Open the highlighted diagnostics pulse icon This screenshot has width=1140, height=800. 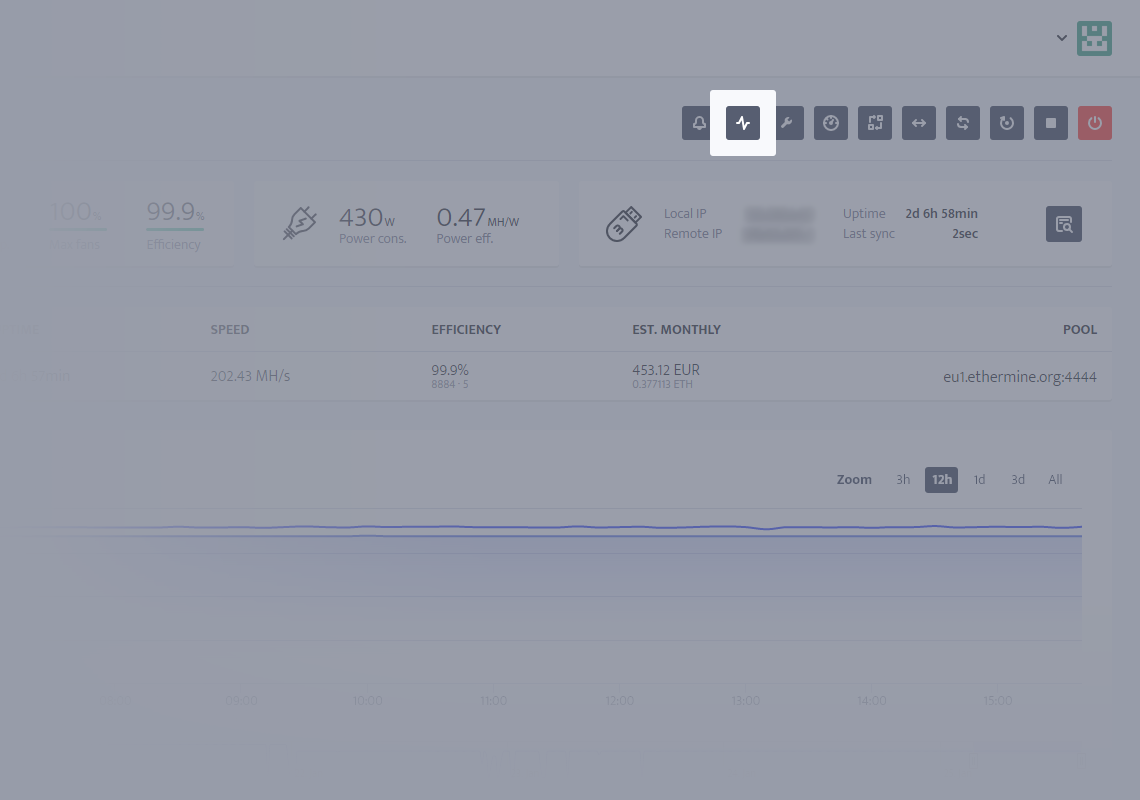click(x=743, y=123)
